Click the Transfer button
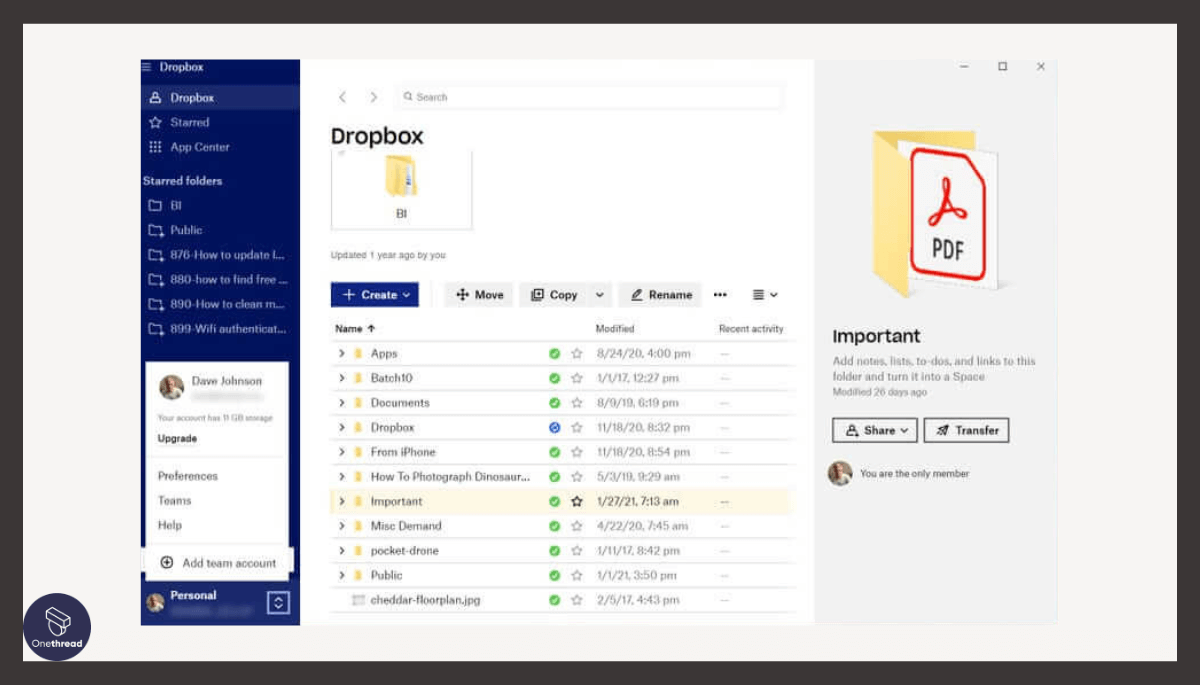Image resolution: width=1200 pixels, height=685 pixels. (966, 430)
